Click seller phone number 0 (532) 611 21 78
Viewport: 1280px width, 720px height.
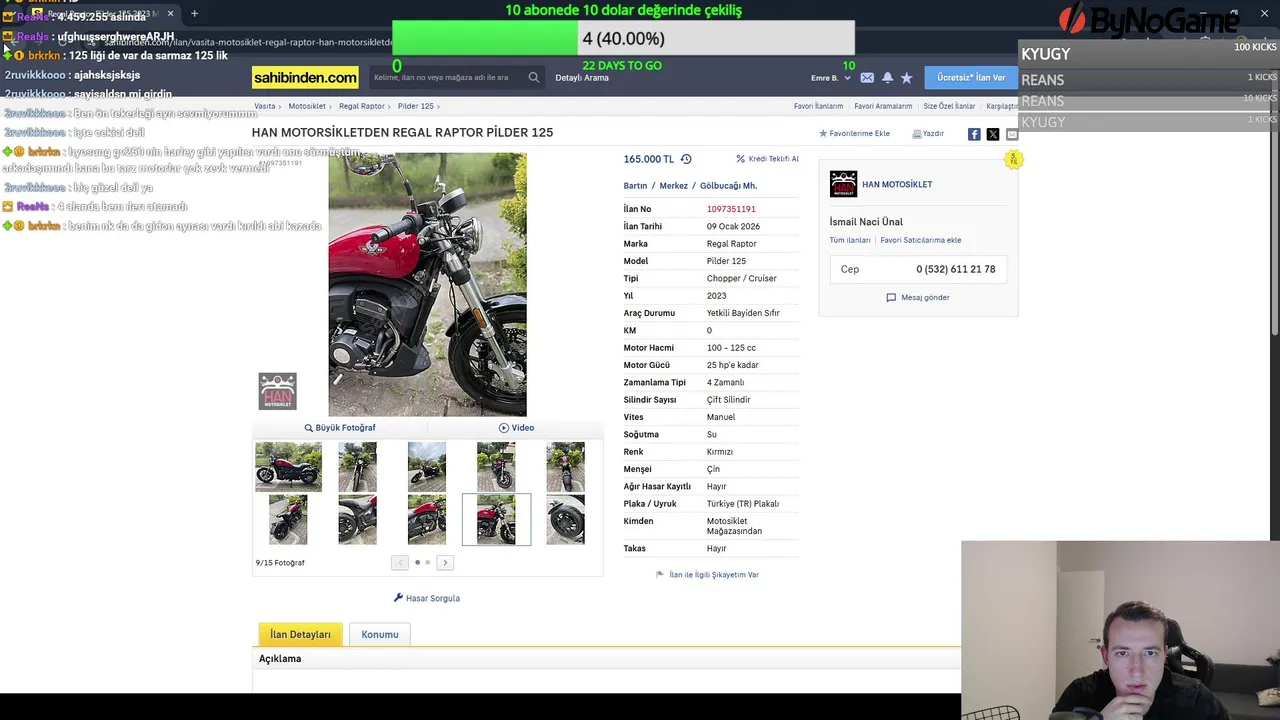[x=955, y=269]
